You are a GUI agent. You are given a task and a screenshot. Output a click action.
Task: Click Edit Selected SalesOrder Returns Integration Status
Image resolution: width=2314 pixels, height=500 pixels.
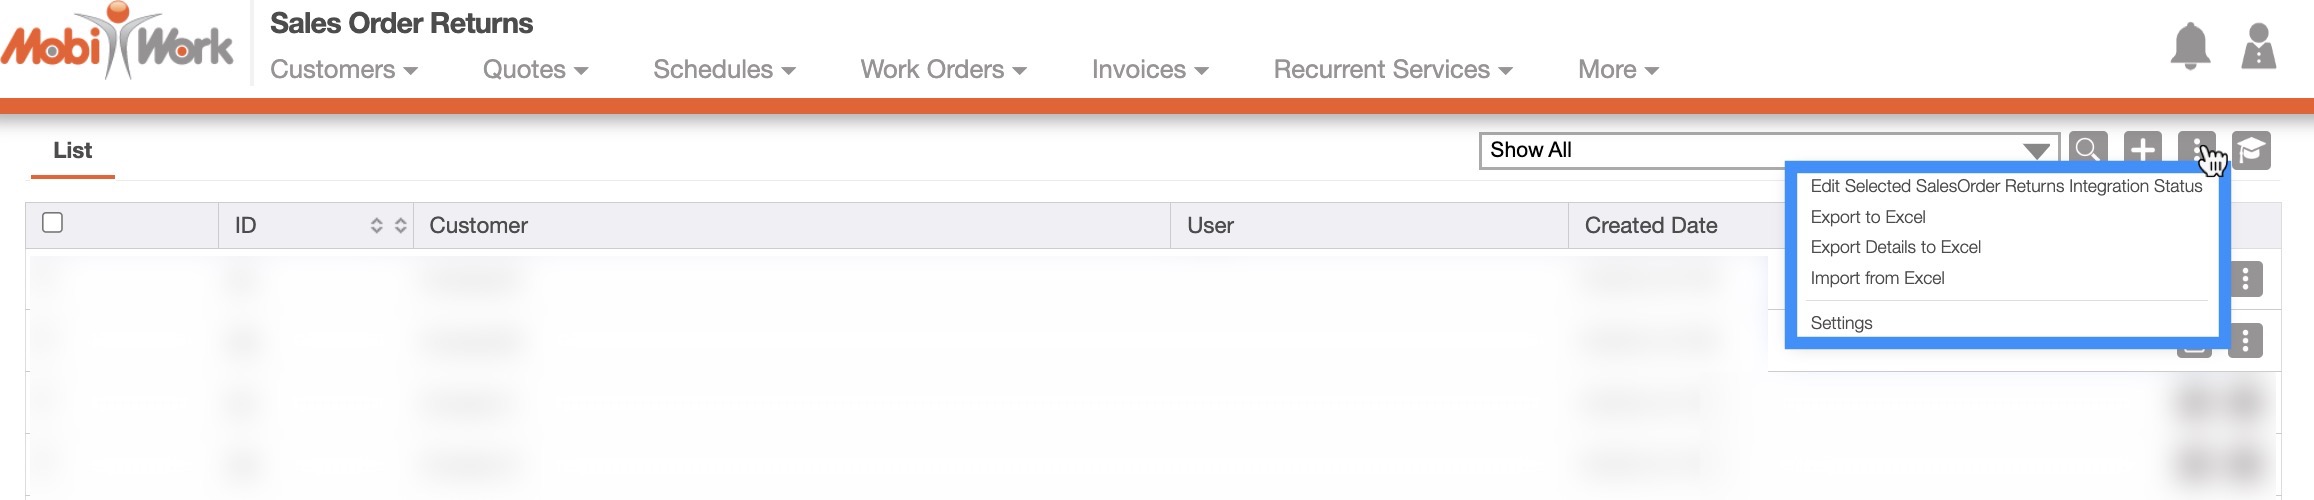pos(2005,186)
